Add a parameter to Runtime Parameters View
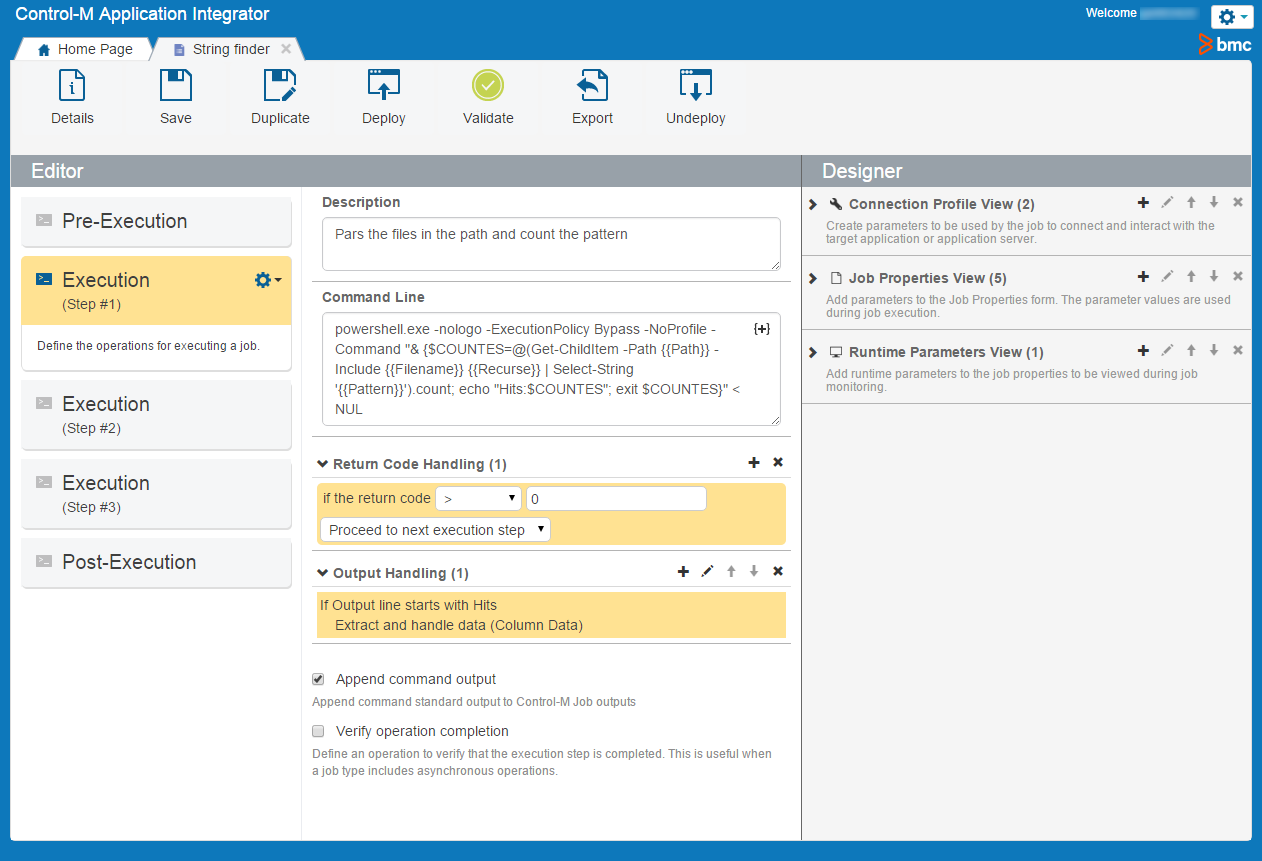The height and width of the screenshot is (861, 1262). coord(1144,350)
